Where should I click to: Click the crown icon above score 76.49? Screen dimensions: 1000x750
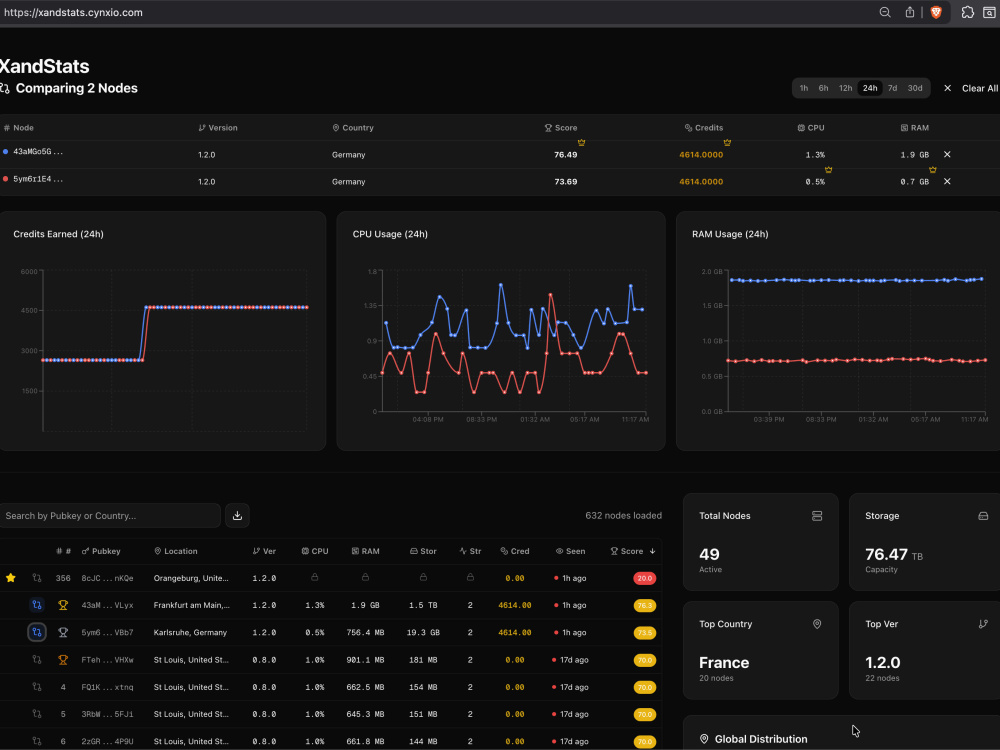[581, 143]
